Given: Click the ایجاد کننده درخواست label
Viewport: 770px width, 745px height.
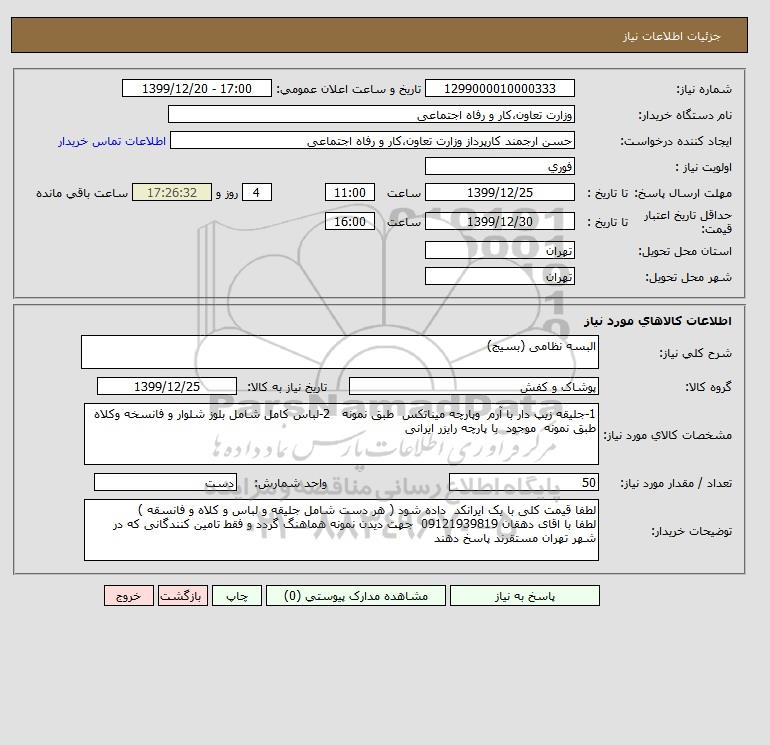Looking at the screenshot, I should pyautogui.click(x=676, y=141).
